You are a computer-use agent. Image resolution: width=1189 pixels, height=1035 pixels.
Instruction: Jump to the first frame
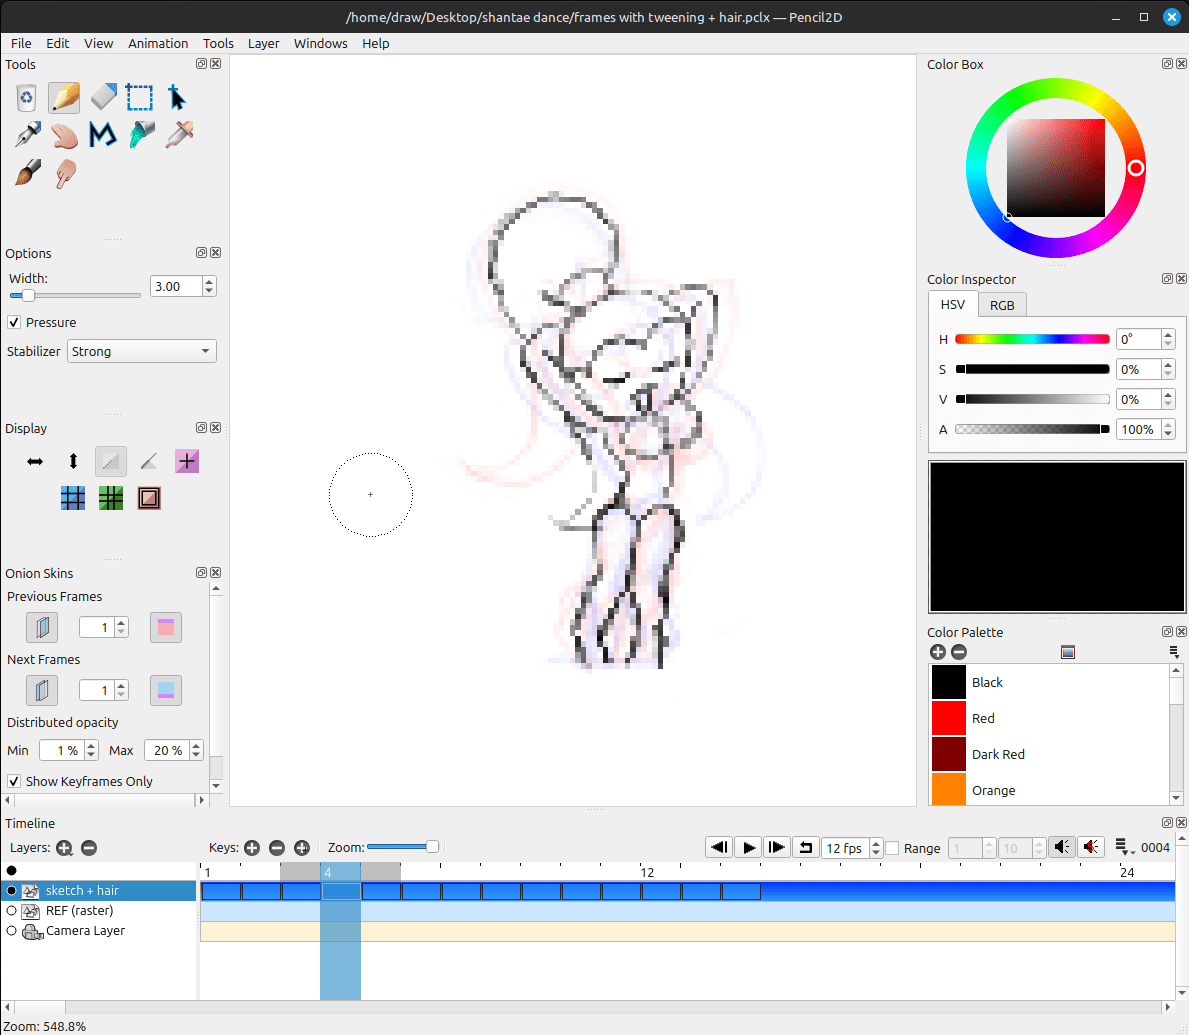coord(719,847)
